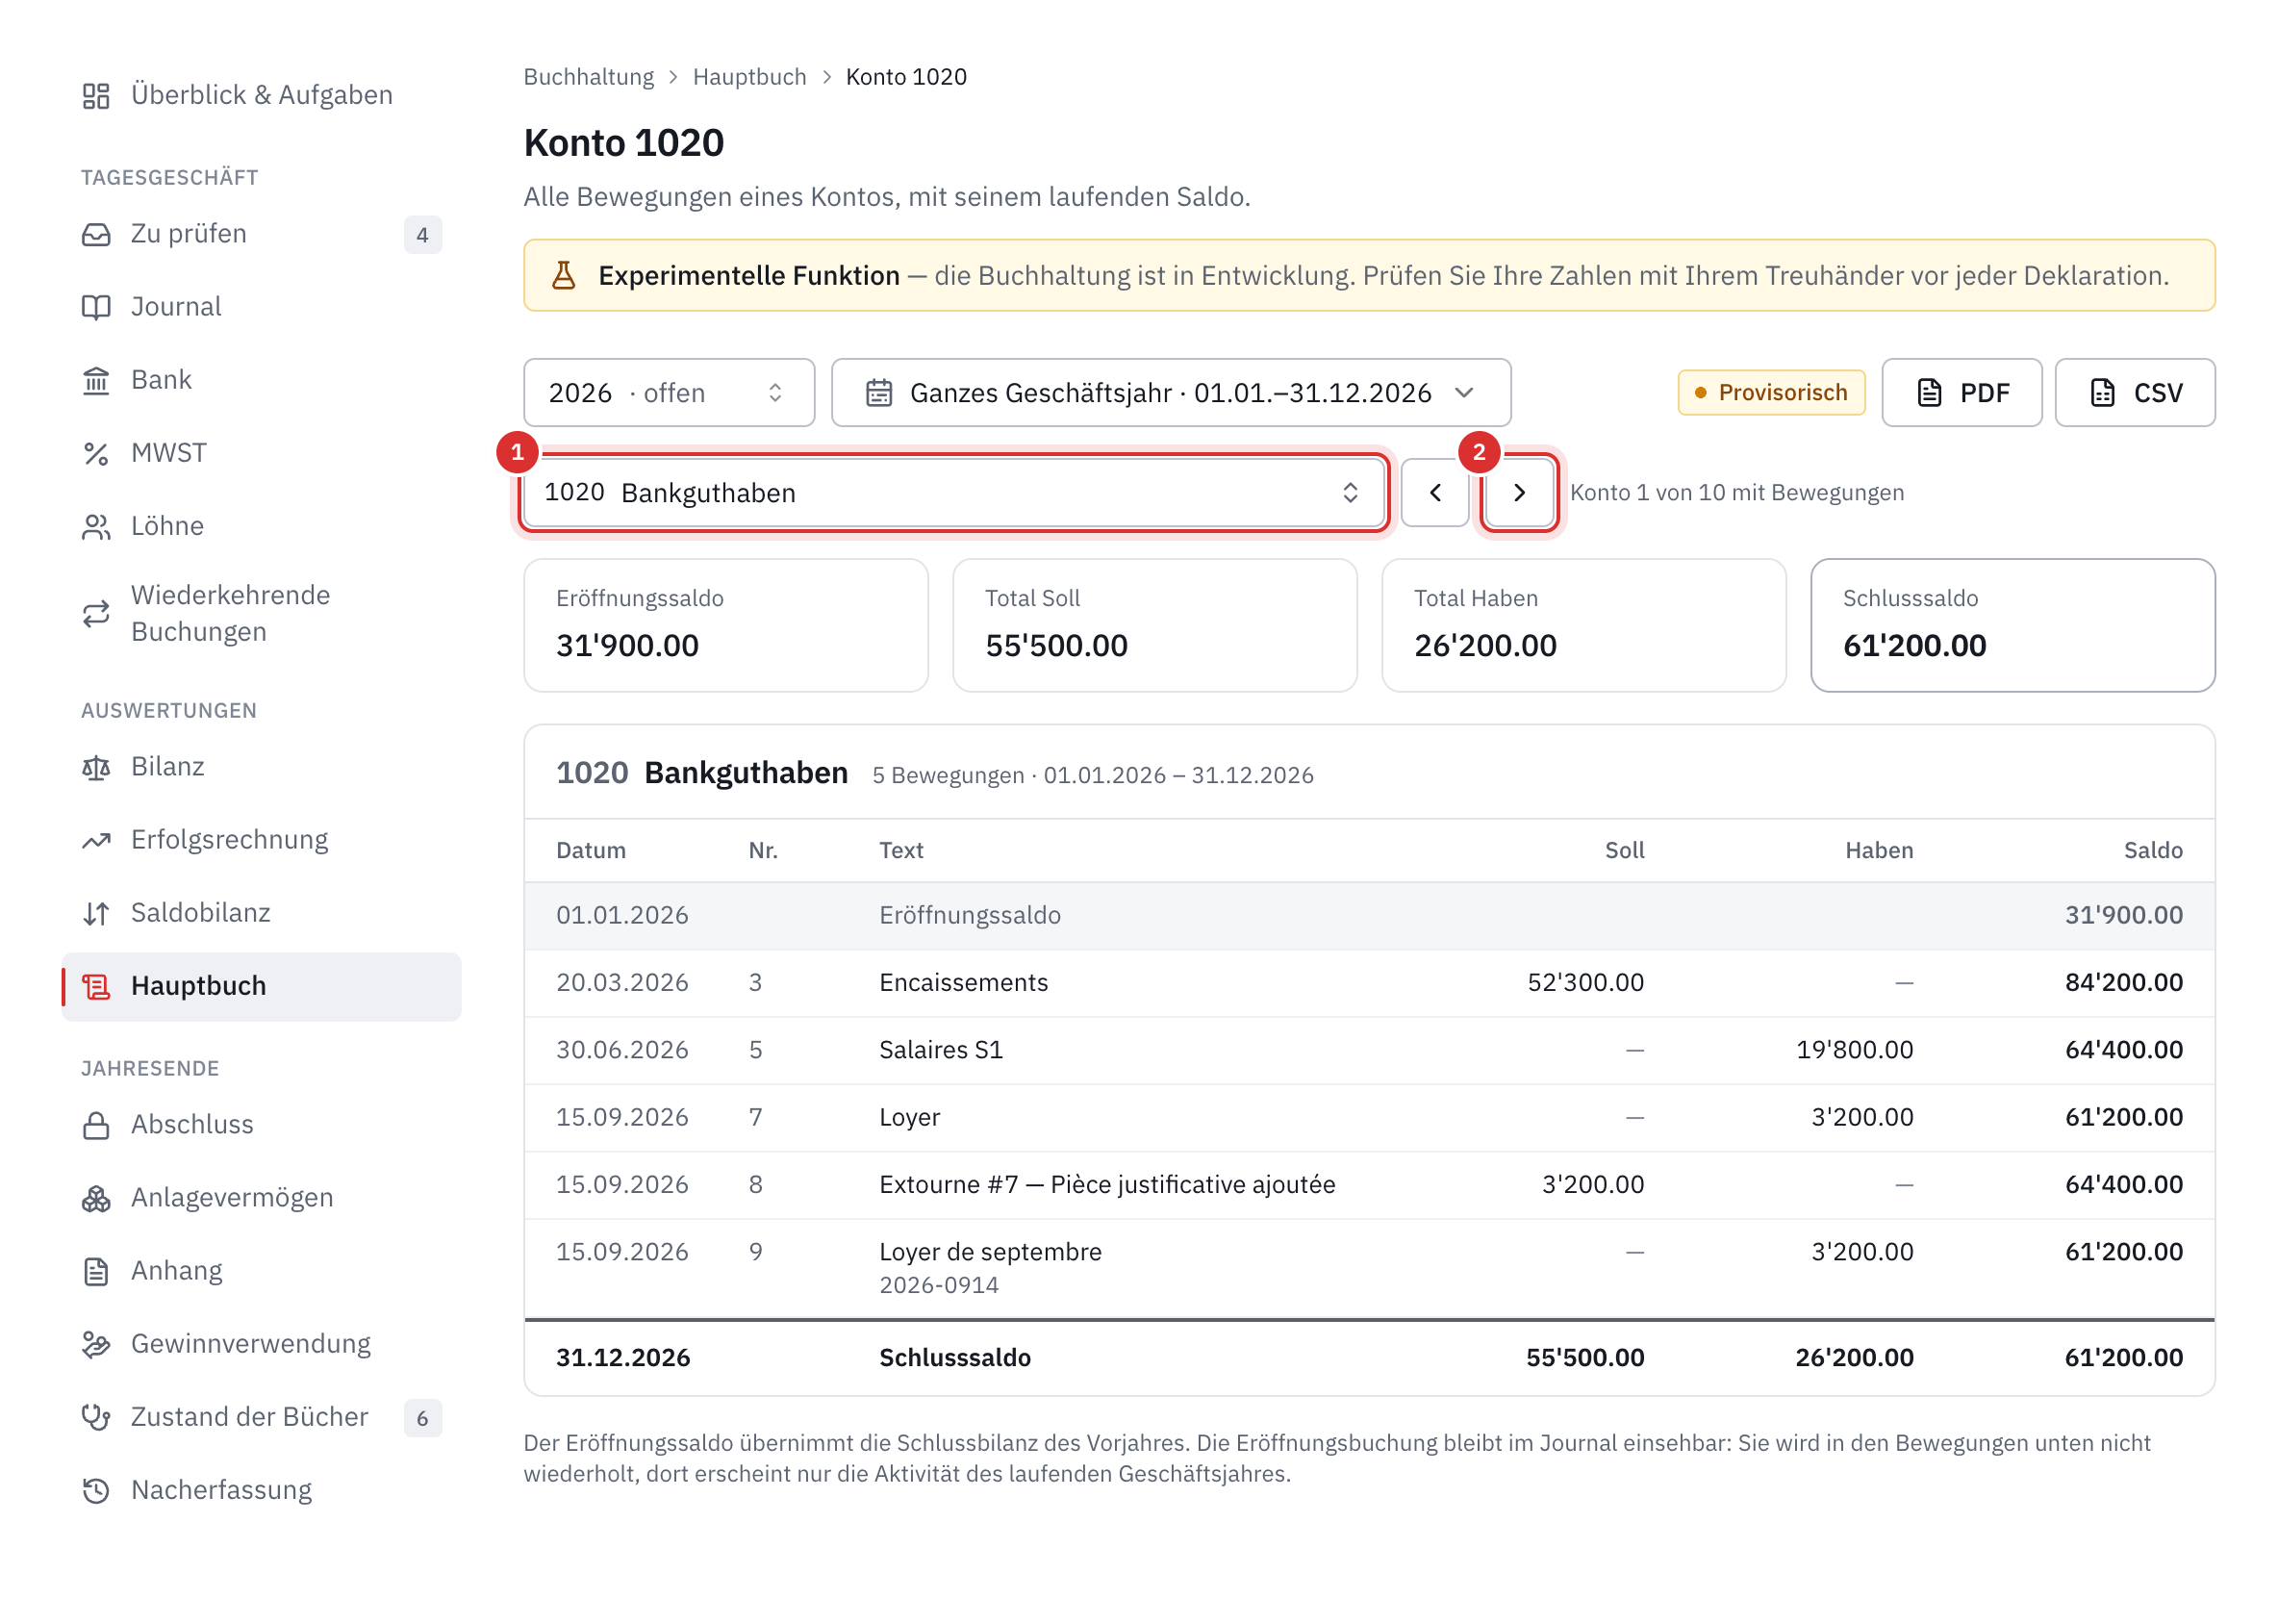Click the Saldobilanz arrows icon
2278x1624 pixels.
tap(96, 913)
